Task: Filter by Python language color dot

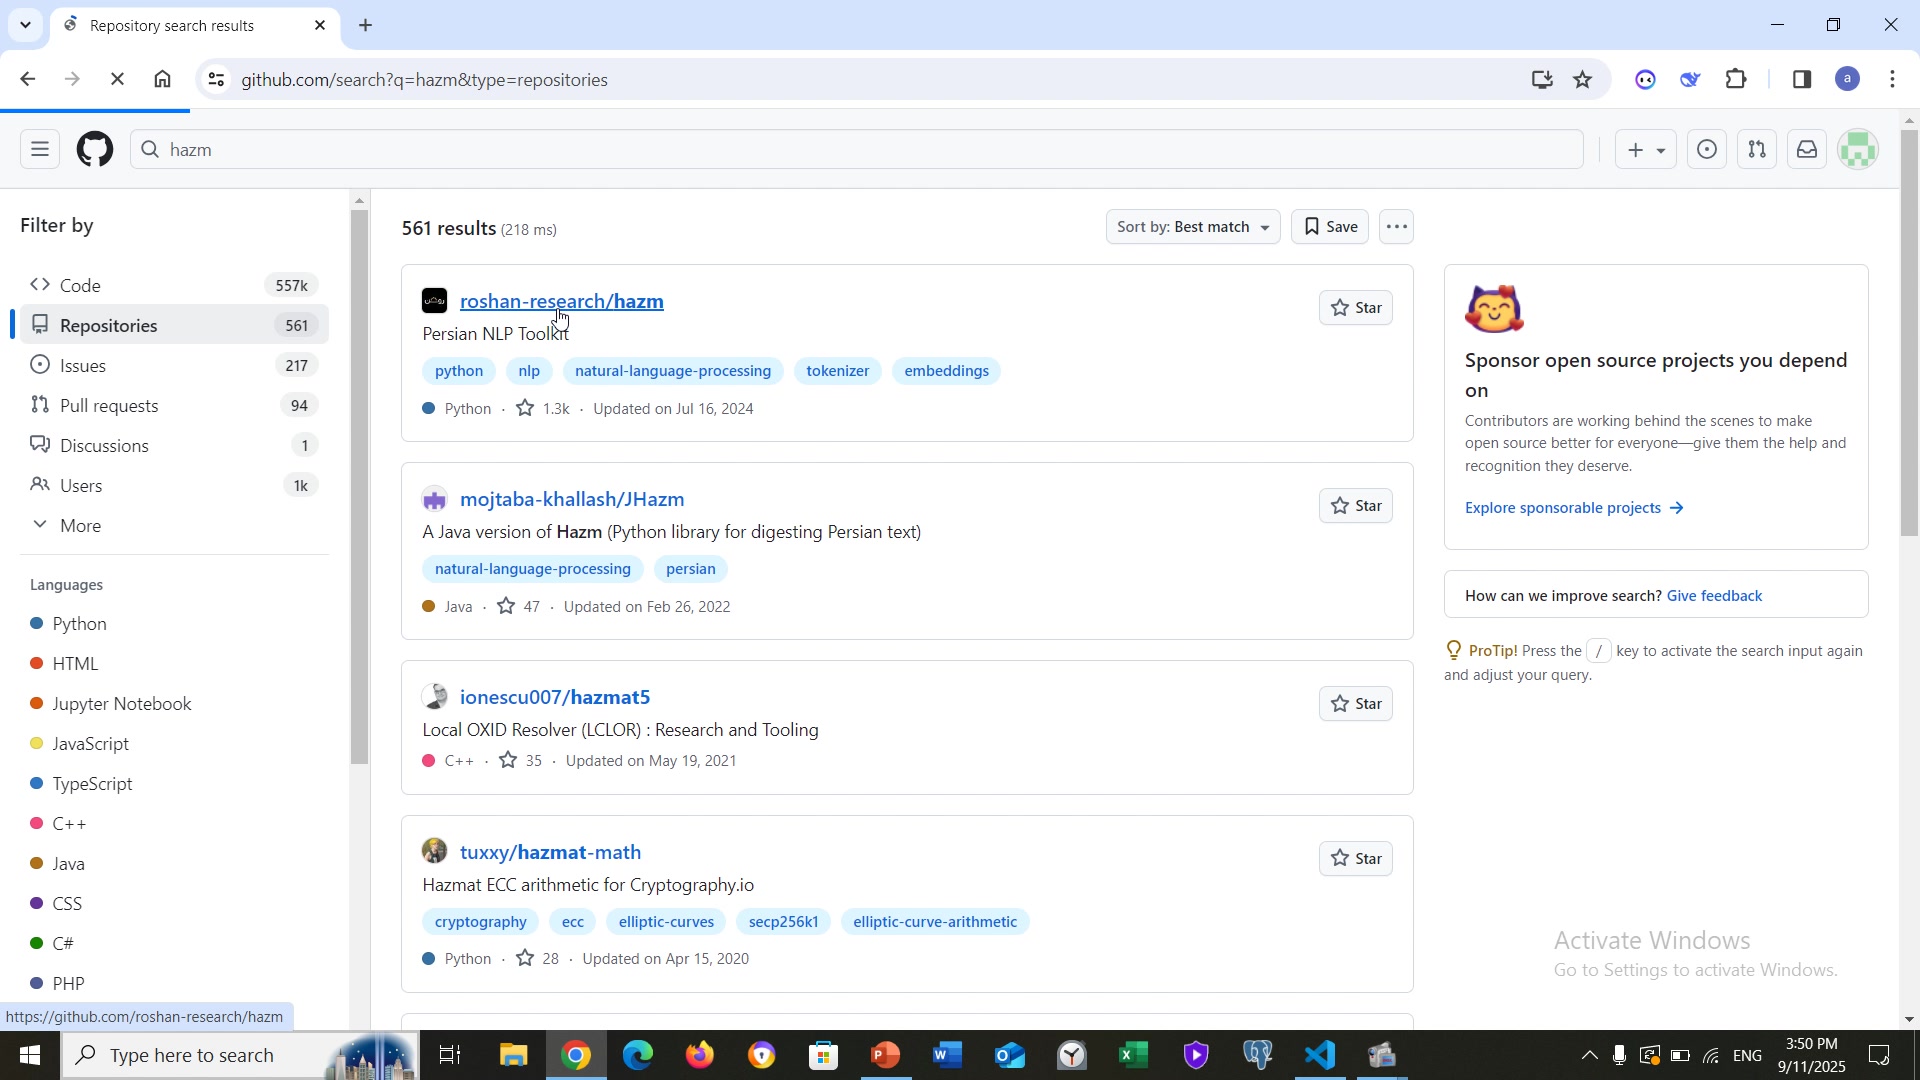Action: [x=37, y=624]
